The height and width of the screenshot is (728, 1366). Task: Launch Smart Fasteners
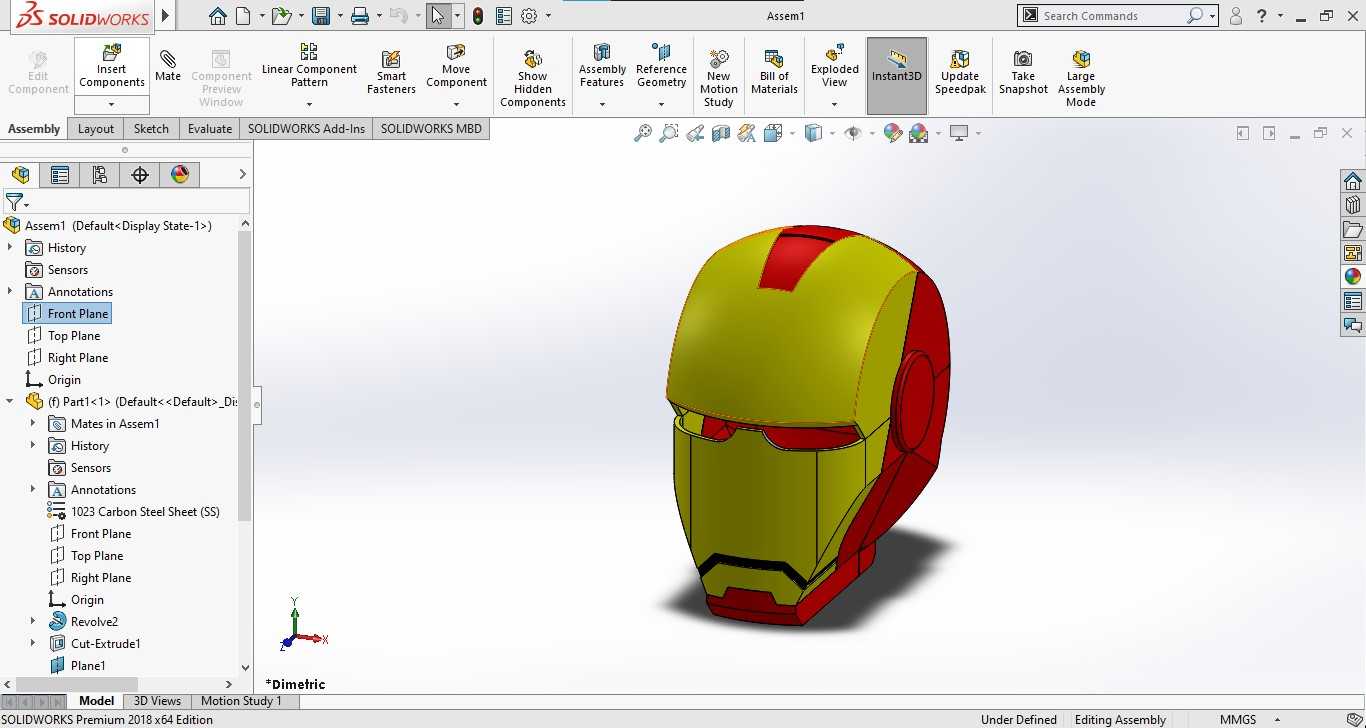(391, 72)
